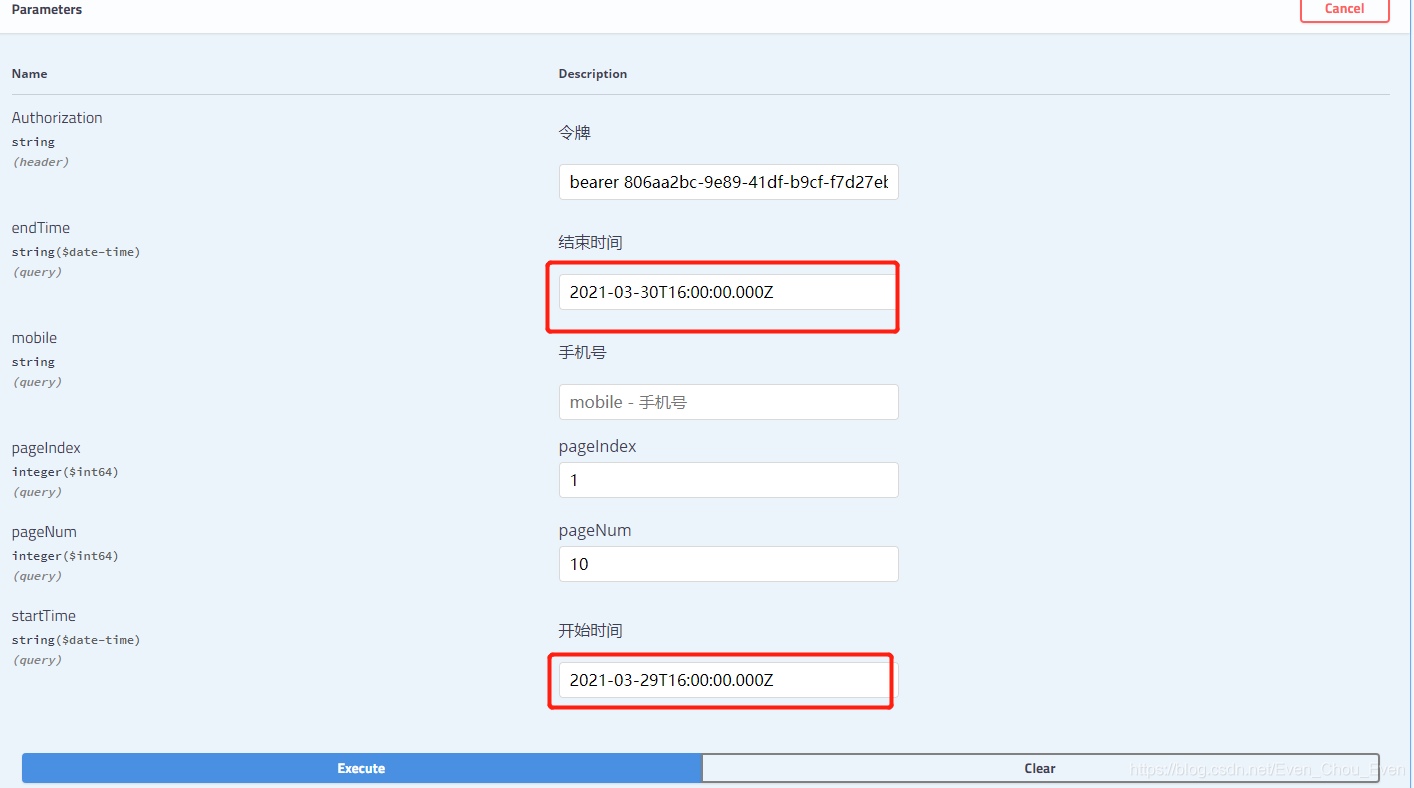Click the 开始时间 description label
The image size is (1414, 788).
590,631
